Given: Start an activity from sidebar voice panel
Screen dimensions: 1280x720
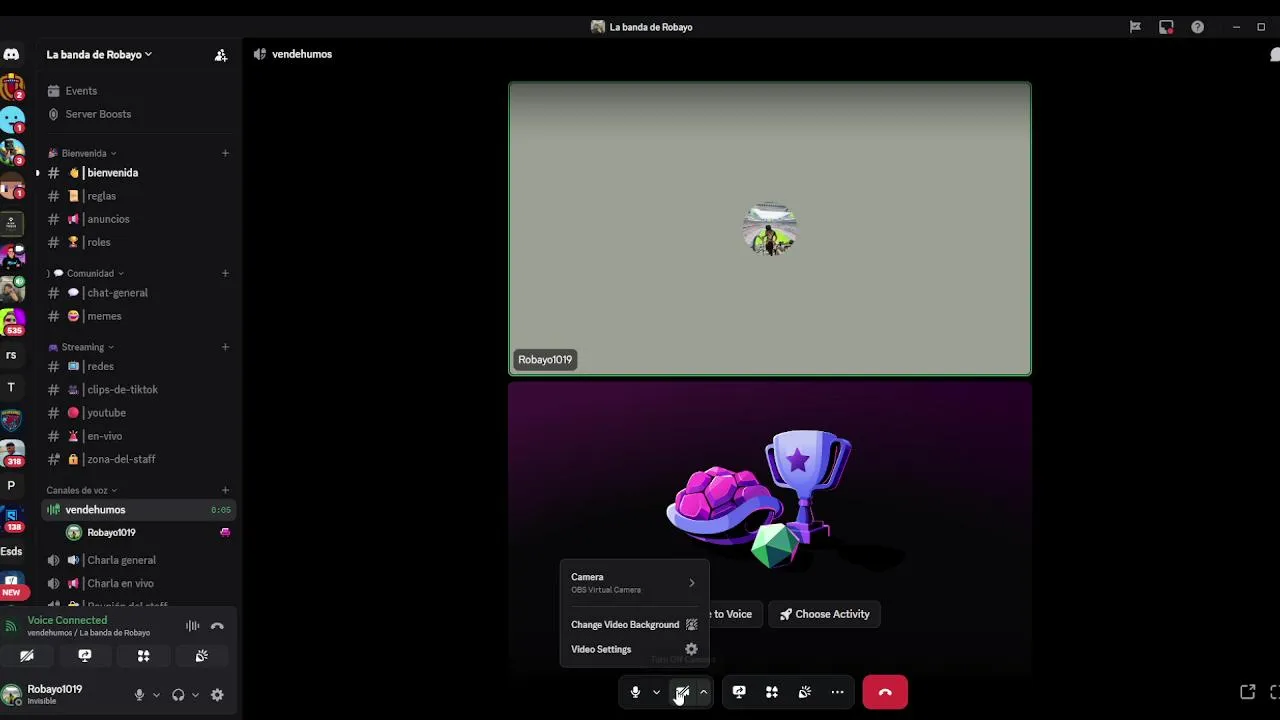Looking at the screenshot, I should (x=143, y=656).
